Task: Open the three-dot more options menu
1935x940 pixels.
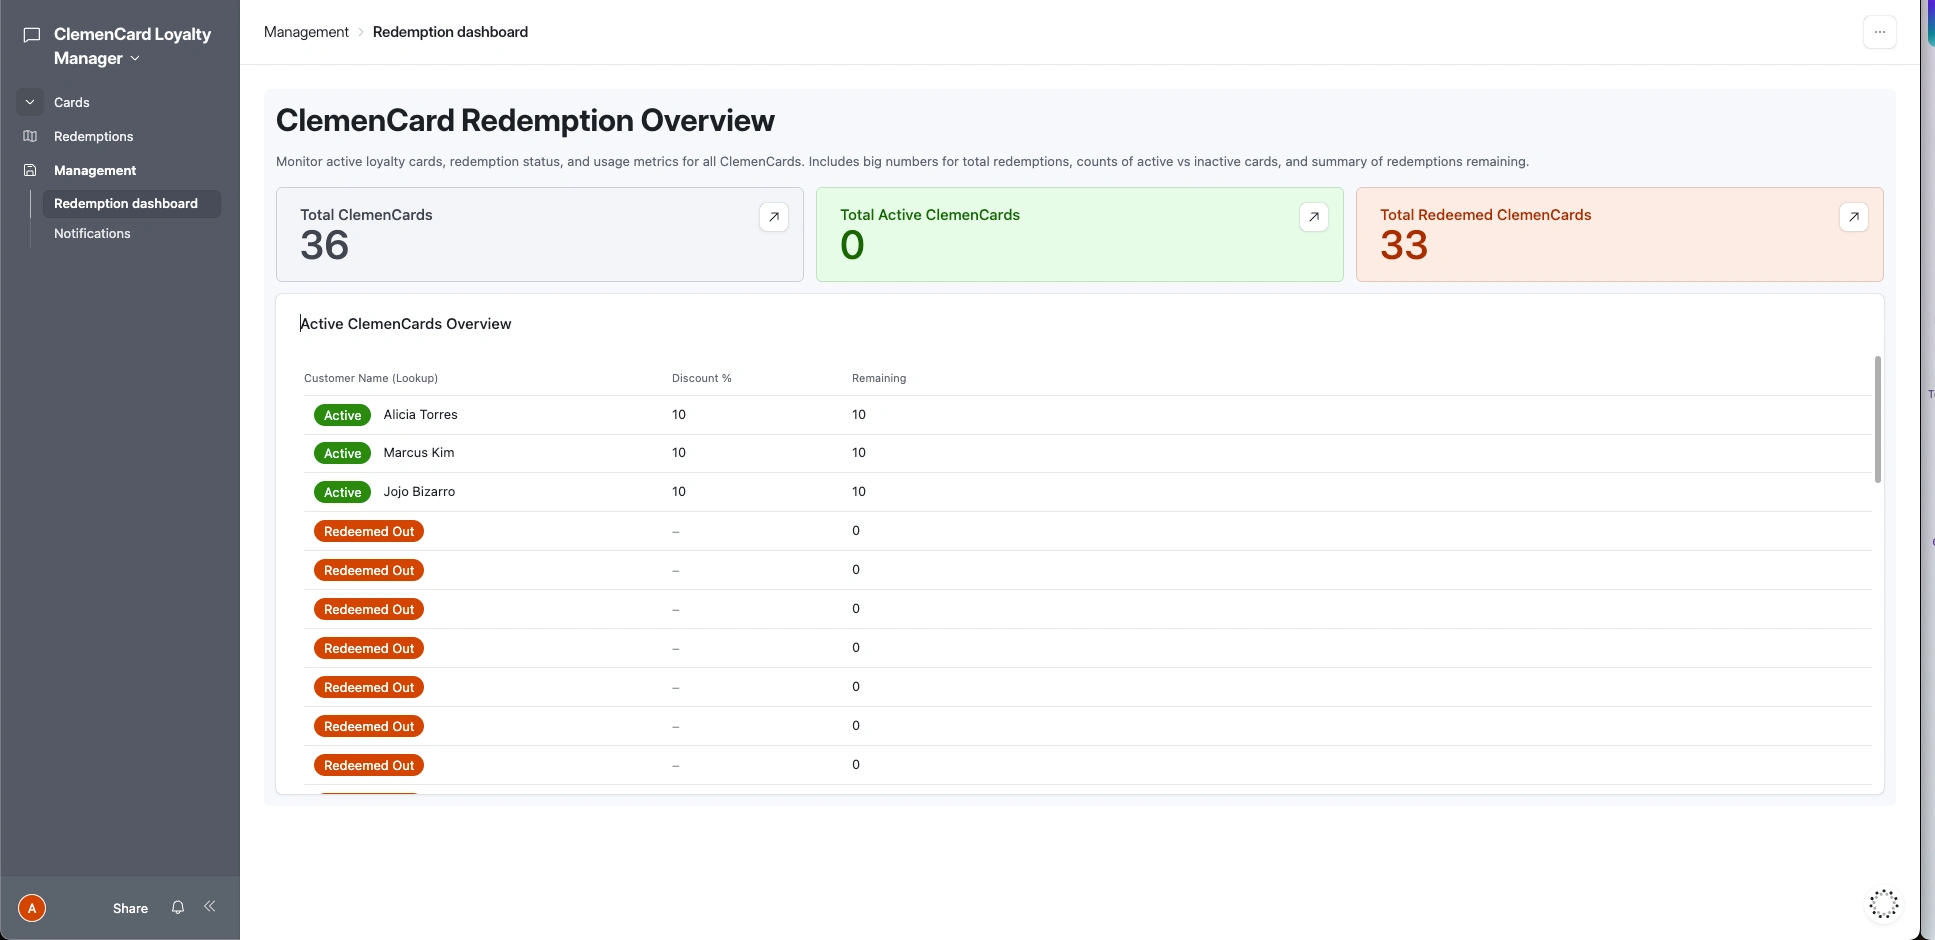Action: tap(1879, 32)
